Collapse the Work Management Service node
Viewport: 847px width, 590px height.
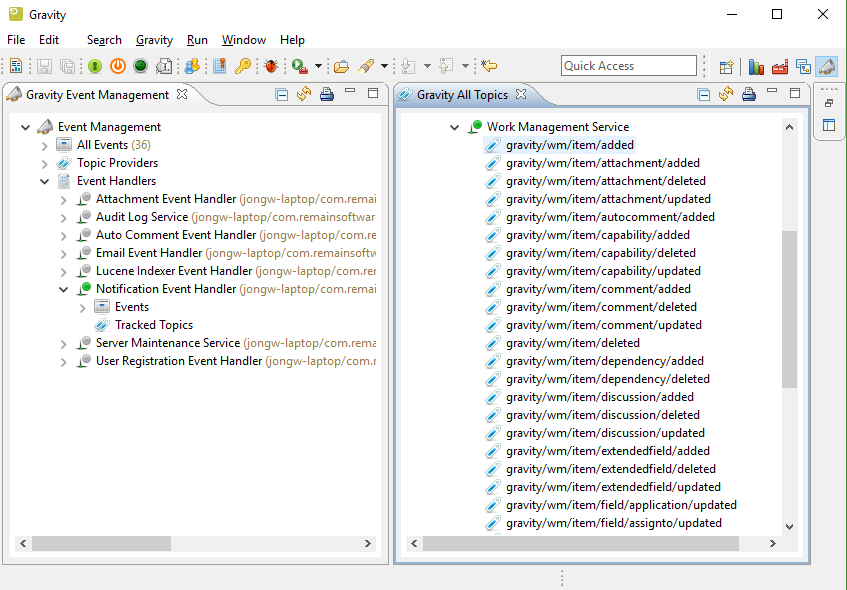[x=455, y=127]
